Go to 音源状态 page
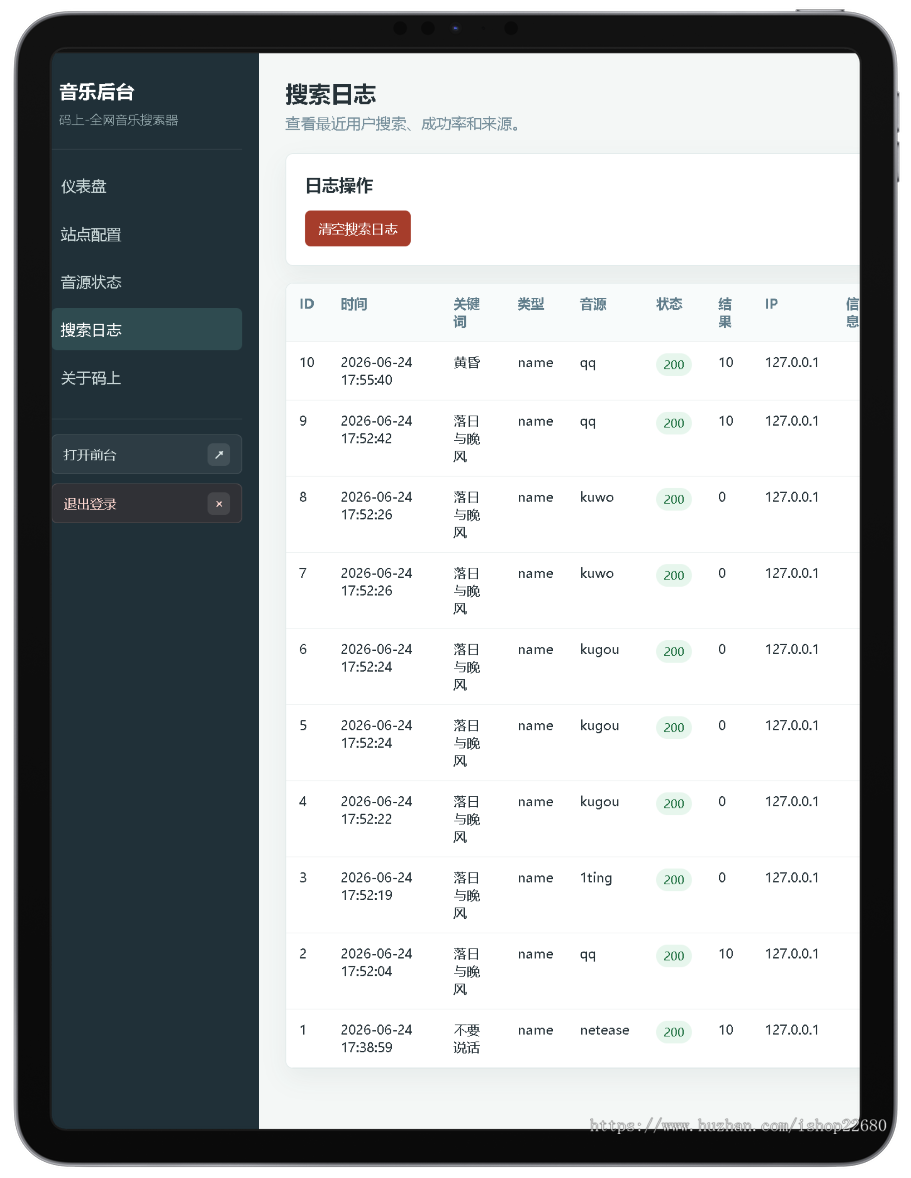 pyautogui.click(x=147, y=282)
